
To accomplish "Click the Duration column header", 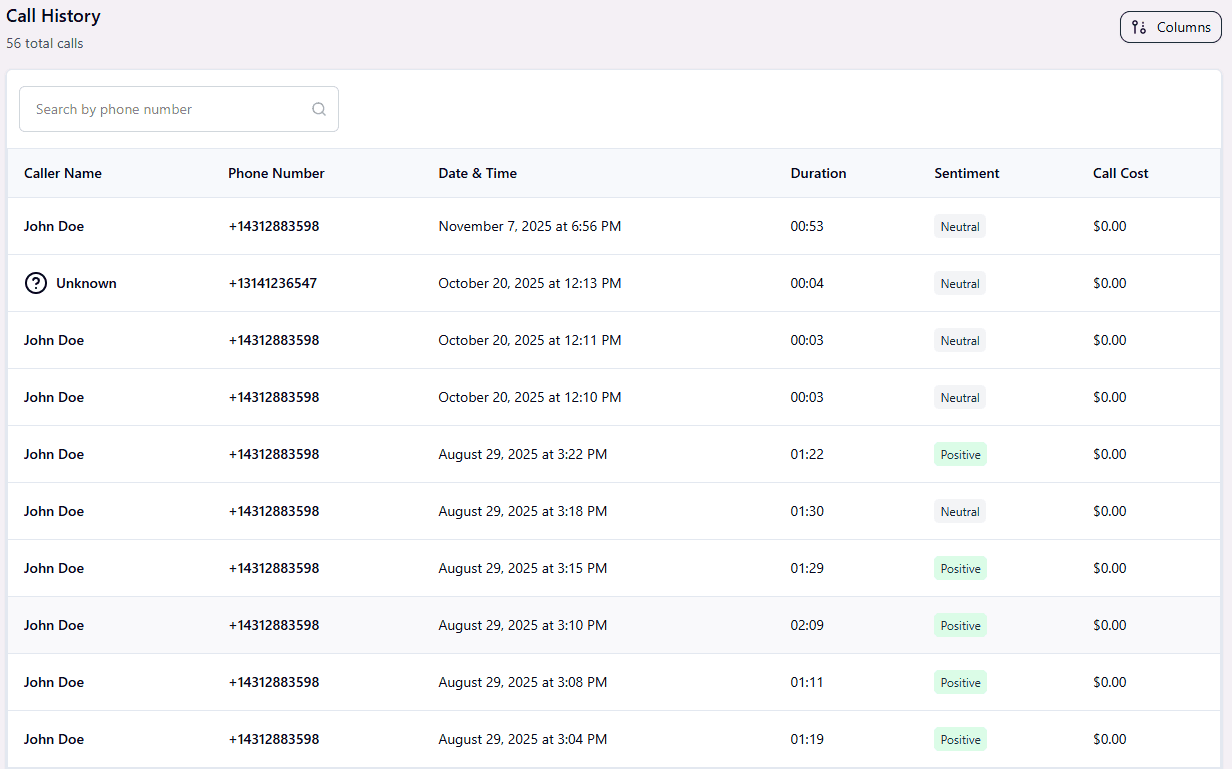I will pyautogui.click(x=818, y=173).
